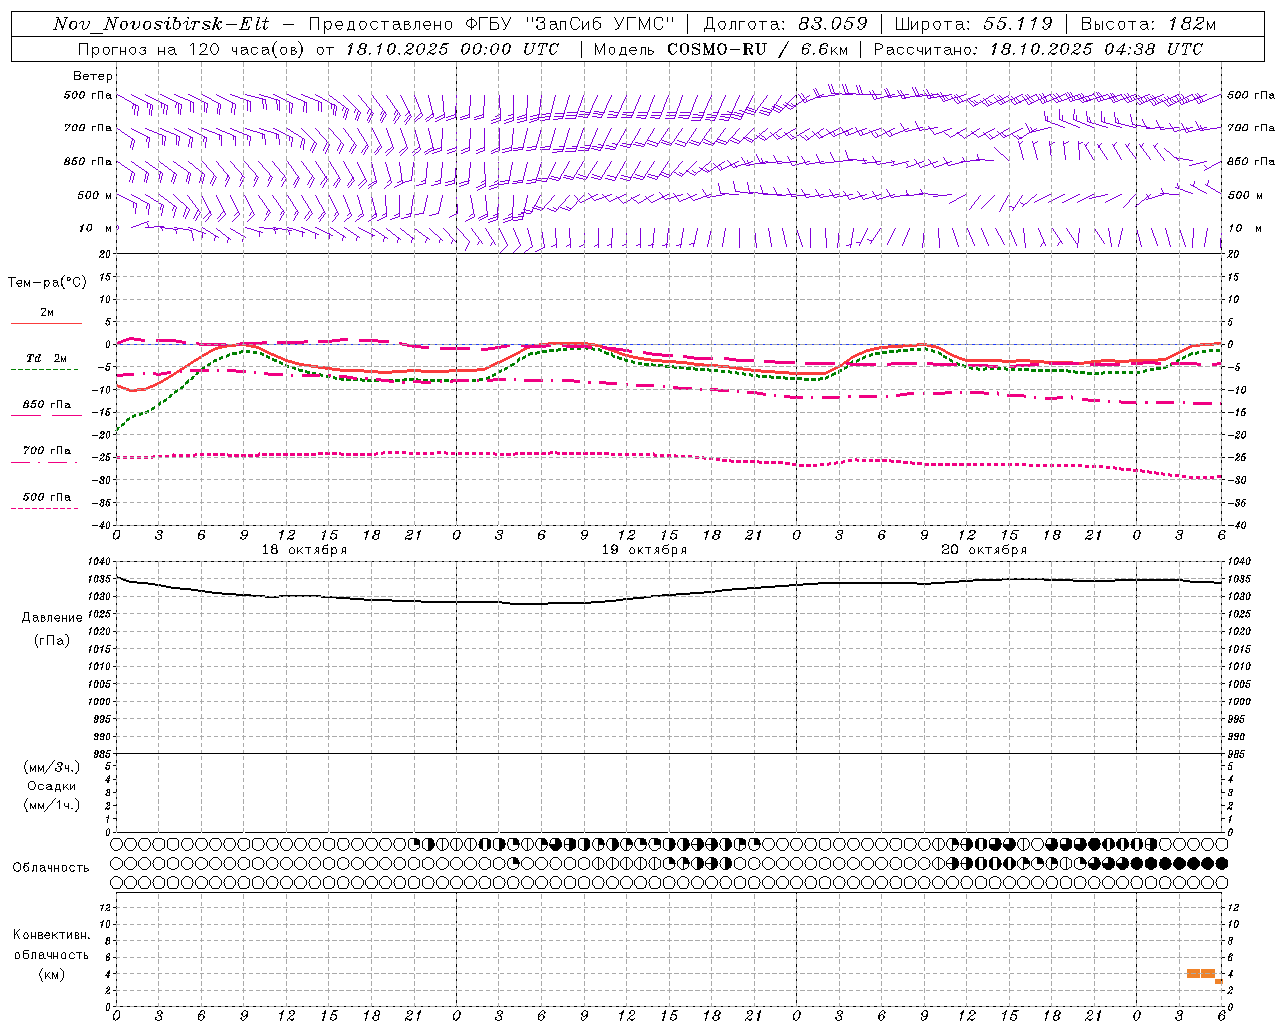Click the date label "19 октября"
The width and height of the screenshot is (1280, 1024).
[644, 550]
